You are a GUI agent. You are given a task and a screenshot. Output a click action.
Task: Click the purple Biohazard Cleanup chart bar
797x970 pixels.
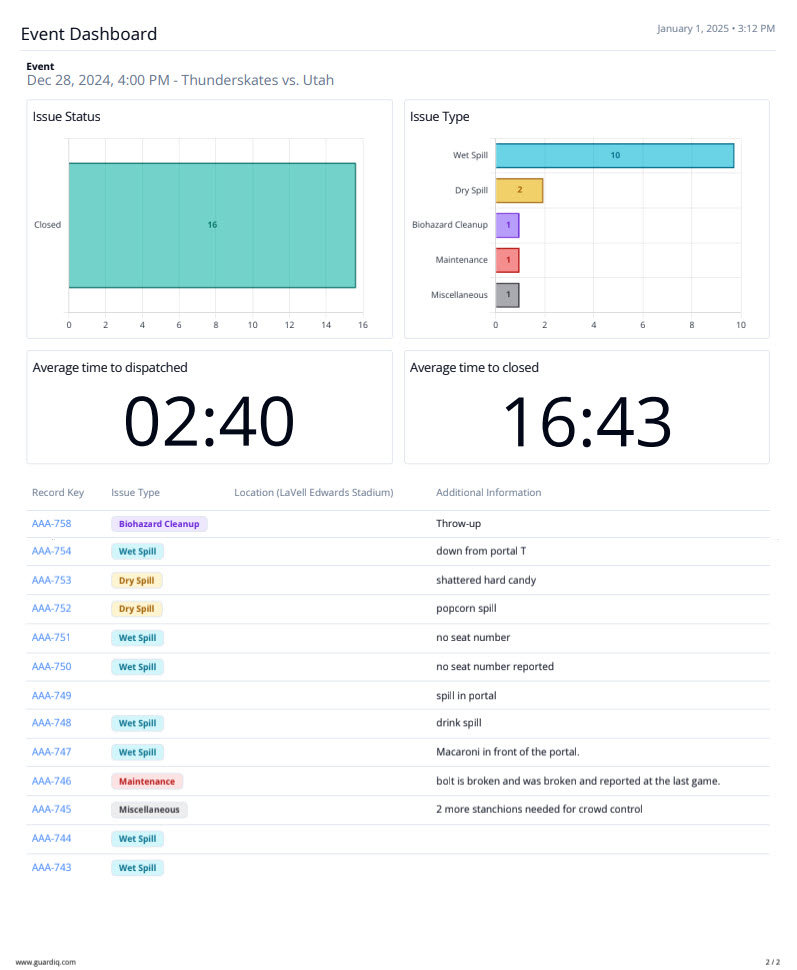(507, 225)
